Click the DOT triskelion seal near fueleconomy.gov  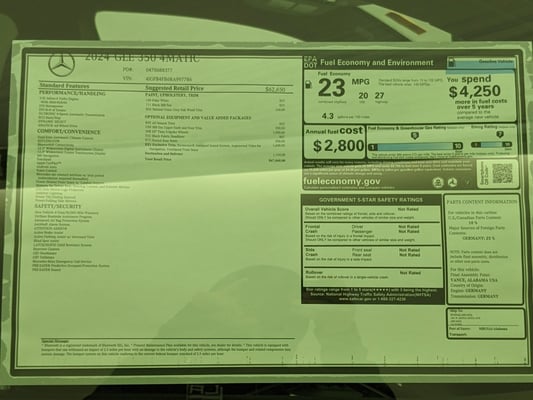(452, 182)
